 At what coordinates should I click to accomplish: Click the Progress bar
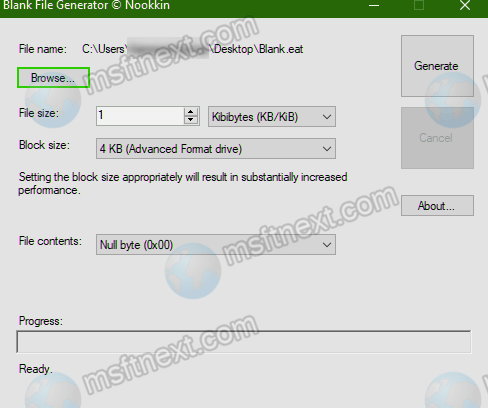[244, 342]
